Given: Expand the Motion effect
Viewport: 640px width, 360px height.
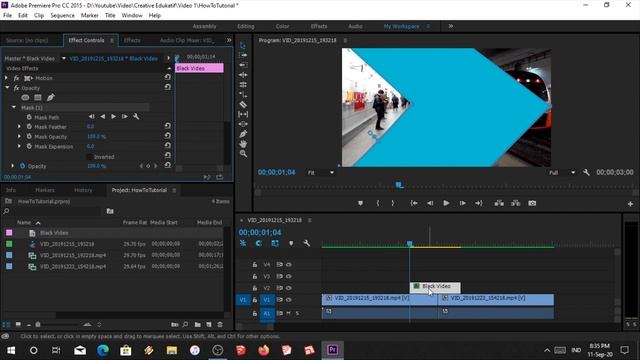Looking at the screenshot, I should (x=6, y=78).
